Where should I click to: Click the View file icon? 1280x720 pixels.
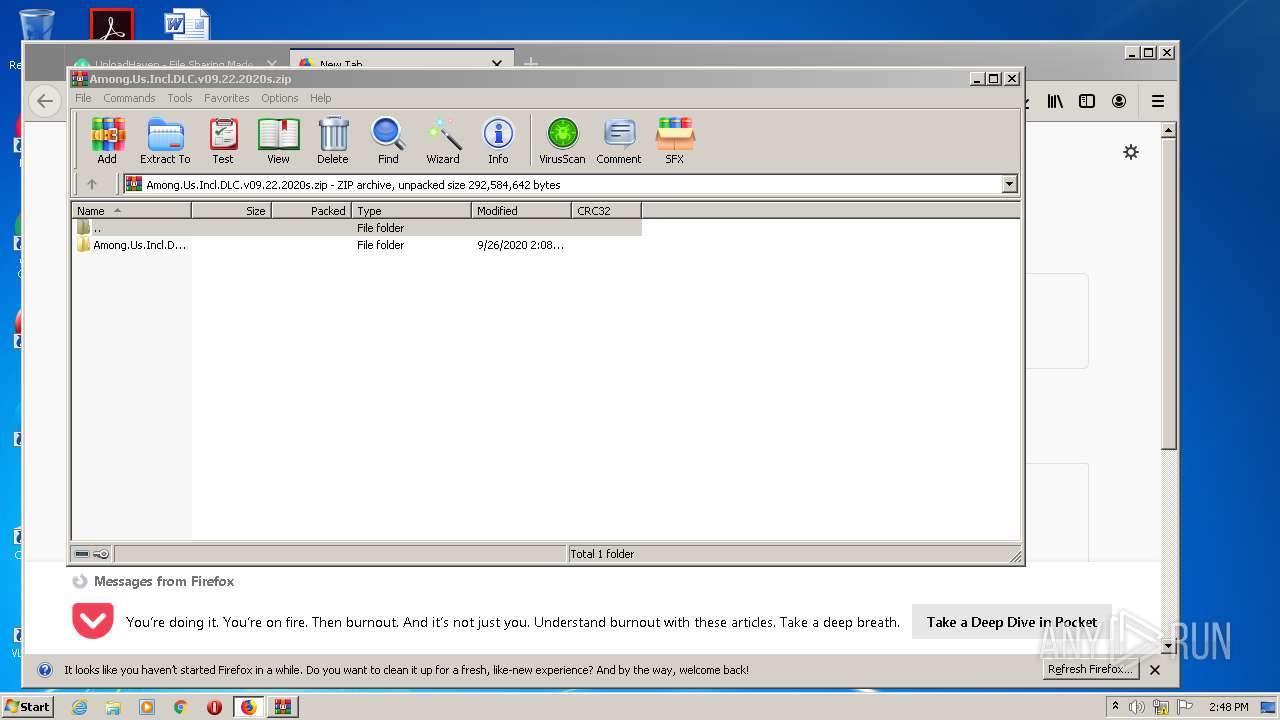(278, 140)
